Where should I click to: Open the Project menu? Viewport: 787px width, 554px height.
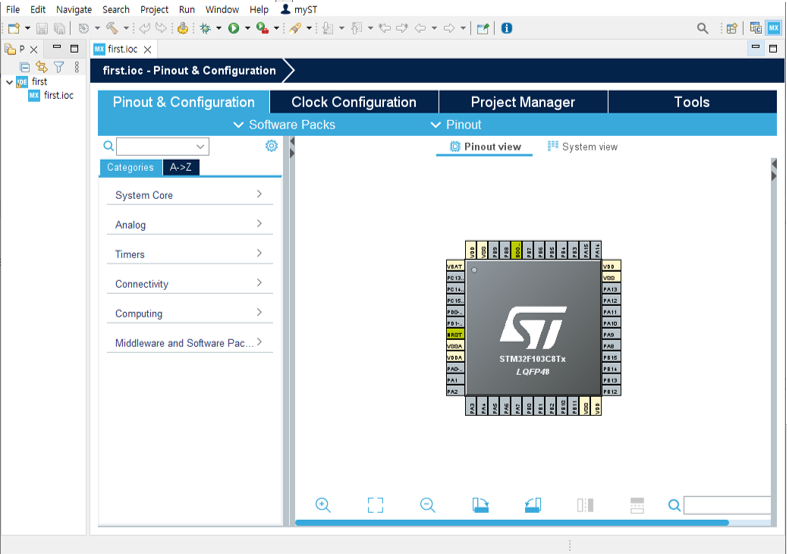(x=154, y=10)
